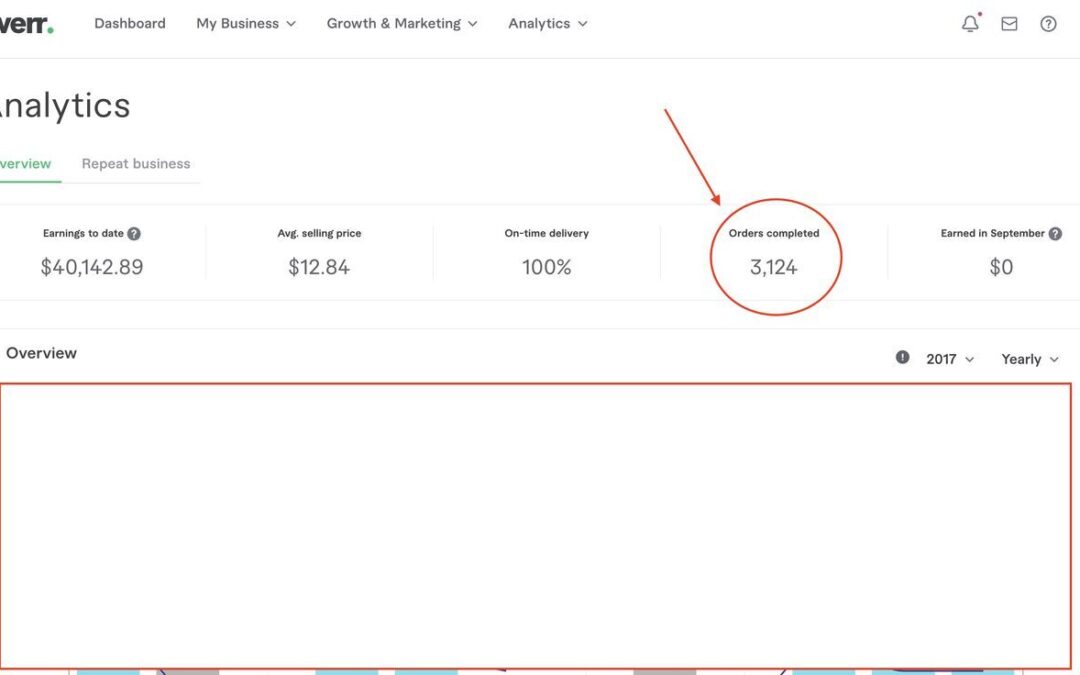This screenshot has width=1080, height=675.
Task: Open the Analytics dropdown in the navbar
Action: 547,24
